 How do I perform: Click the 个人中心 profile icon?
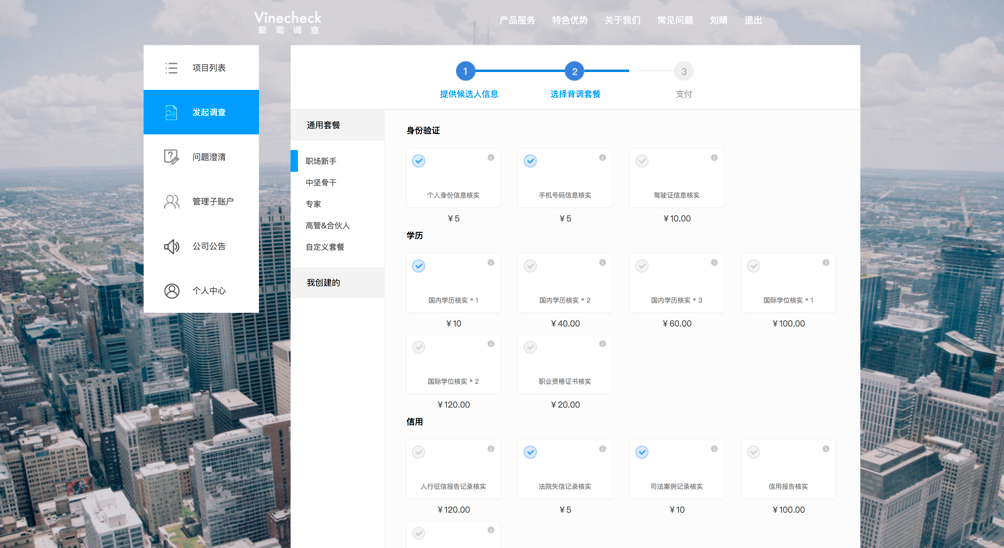(x=172, y=291)
